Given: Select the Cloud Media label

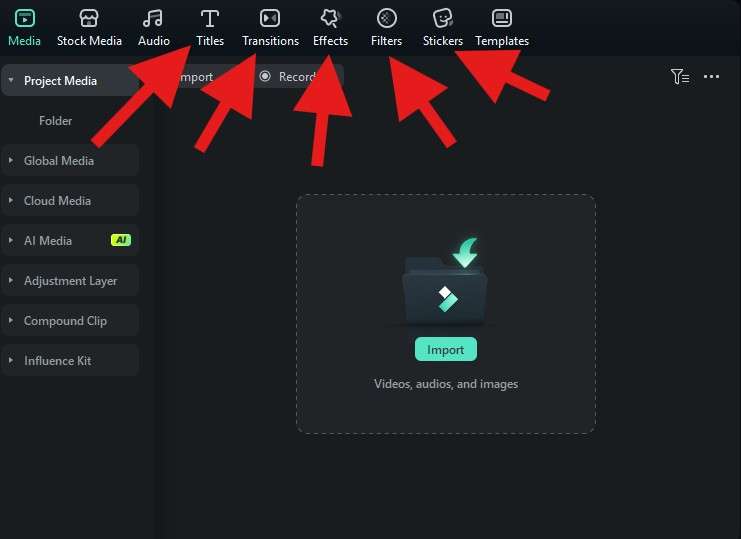Looking at the screenshot, I should [x=57, y=201].
